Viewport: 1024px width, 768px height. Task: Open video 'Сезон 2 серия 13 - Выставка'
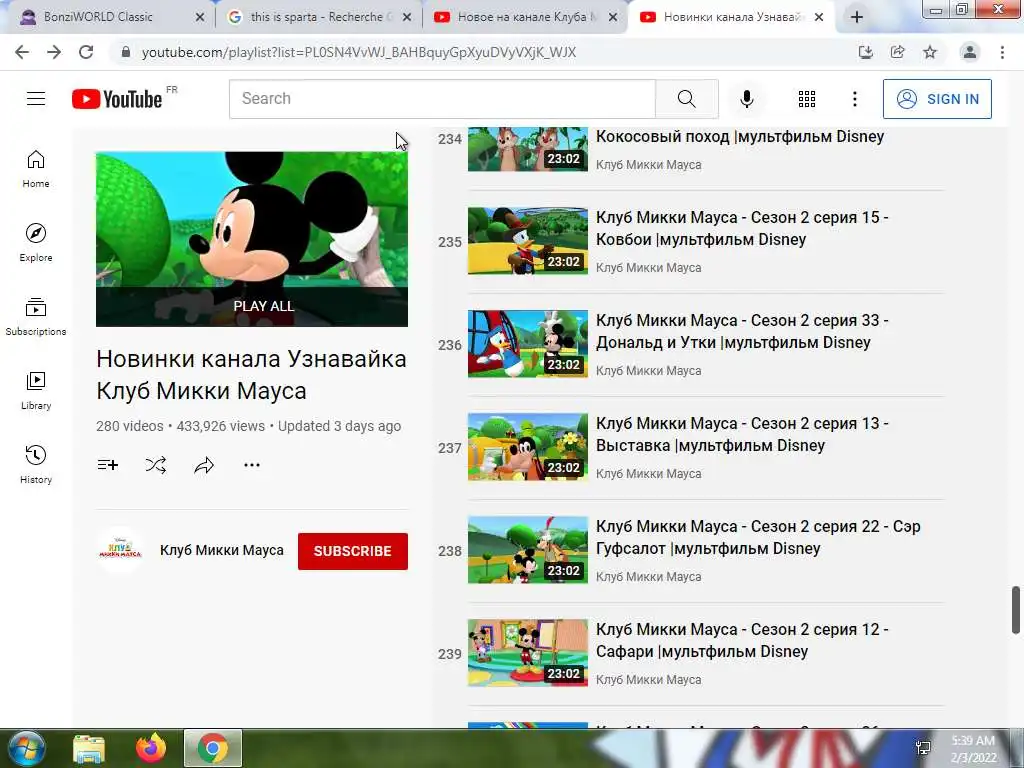[x=742, y=434]
